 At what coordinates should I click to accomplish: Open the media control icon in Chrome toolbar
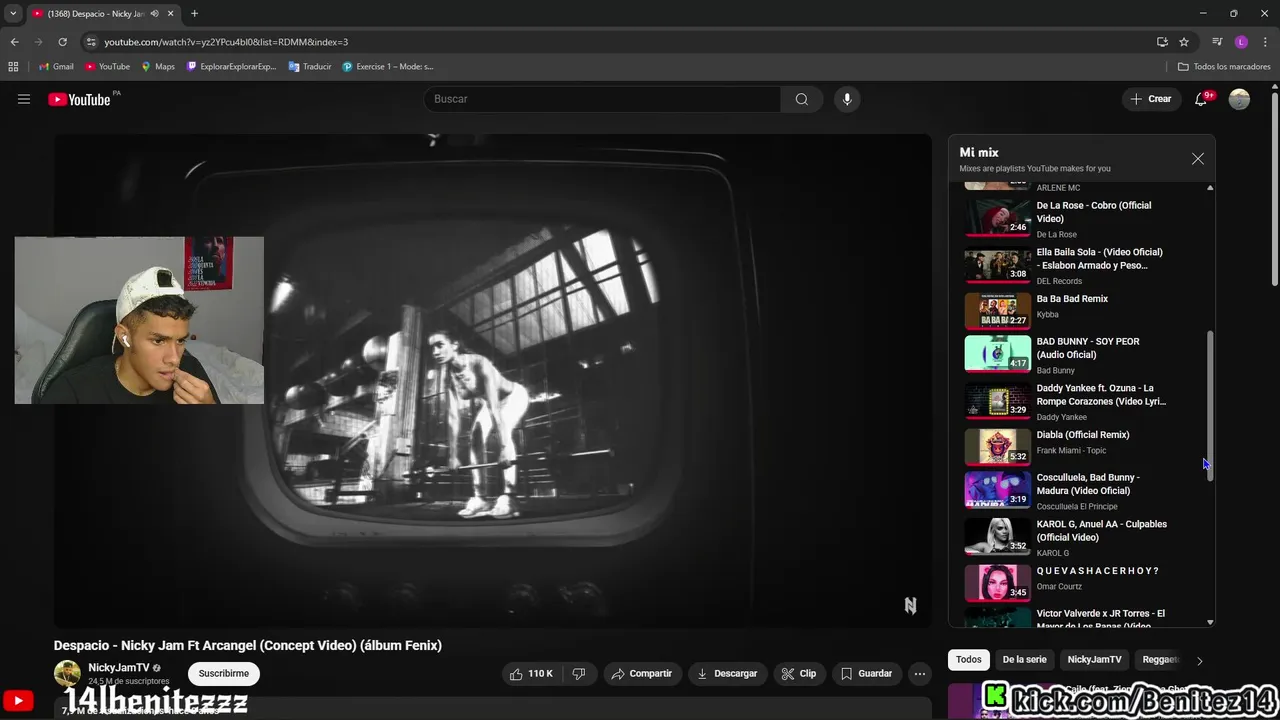point(1217,42)
